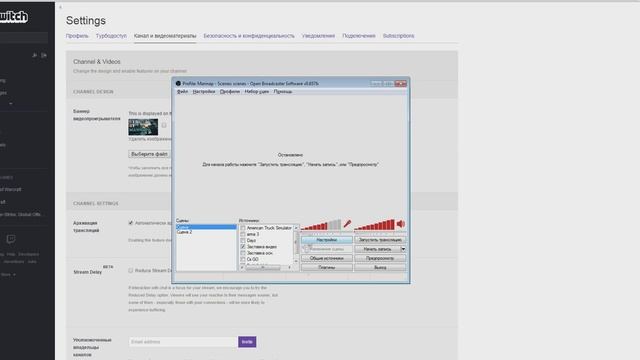Viewport: 640px width, 360px height.
Task: Mute the desktop speaker icon in OBS
Action: pos(401,224)
